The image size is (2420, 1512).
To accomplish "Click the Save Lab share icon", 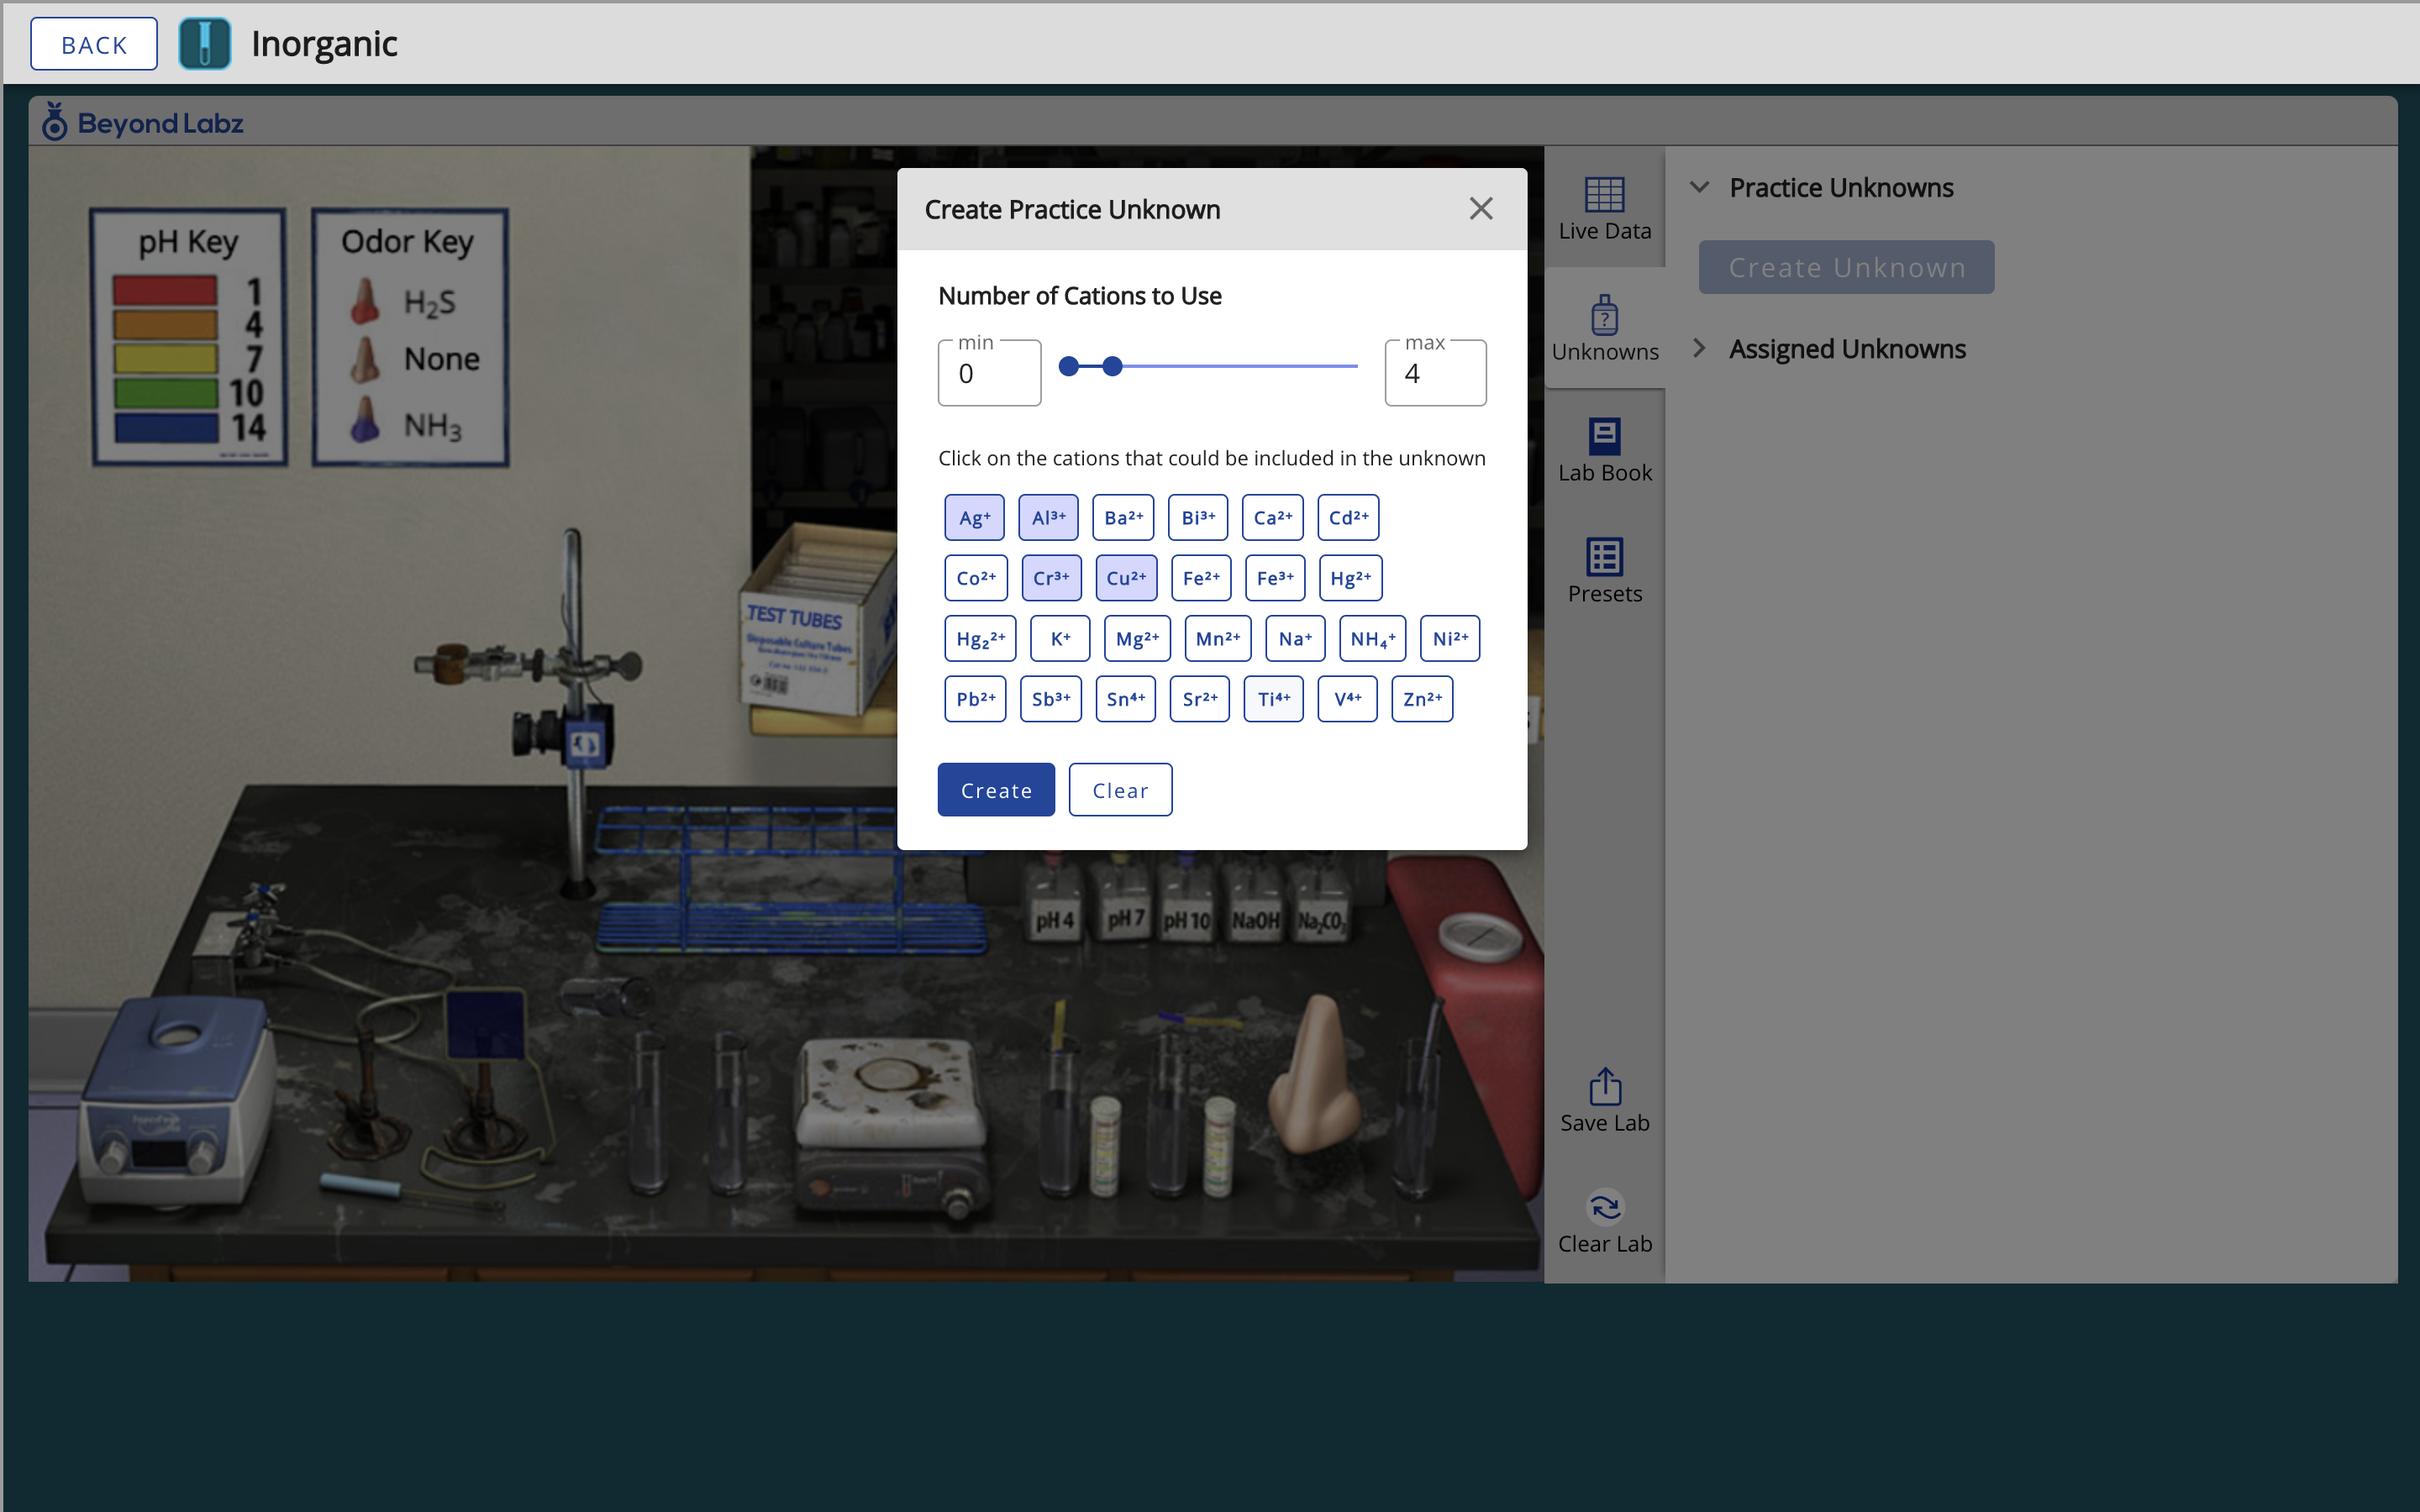I will [1604, 1086].
